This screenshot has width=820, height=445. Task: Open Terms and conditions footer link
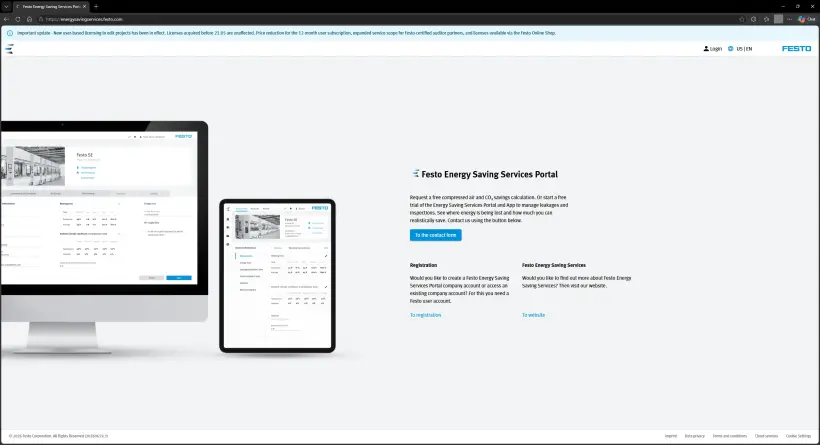coord(730,436)
